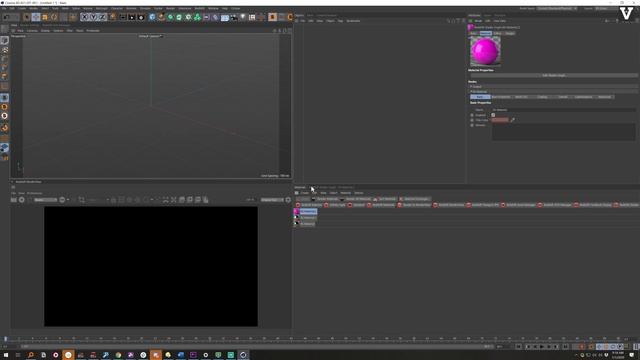The width and height of the screenshot is (640, 360).
Task: Open viewport Cameras menu
Action: [x=32, y=31]
